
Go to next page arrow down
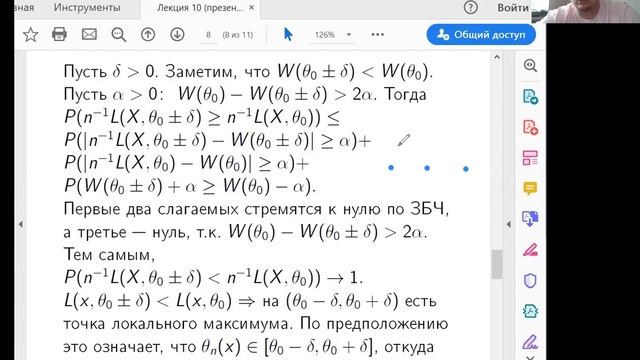tap(177, 35)
